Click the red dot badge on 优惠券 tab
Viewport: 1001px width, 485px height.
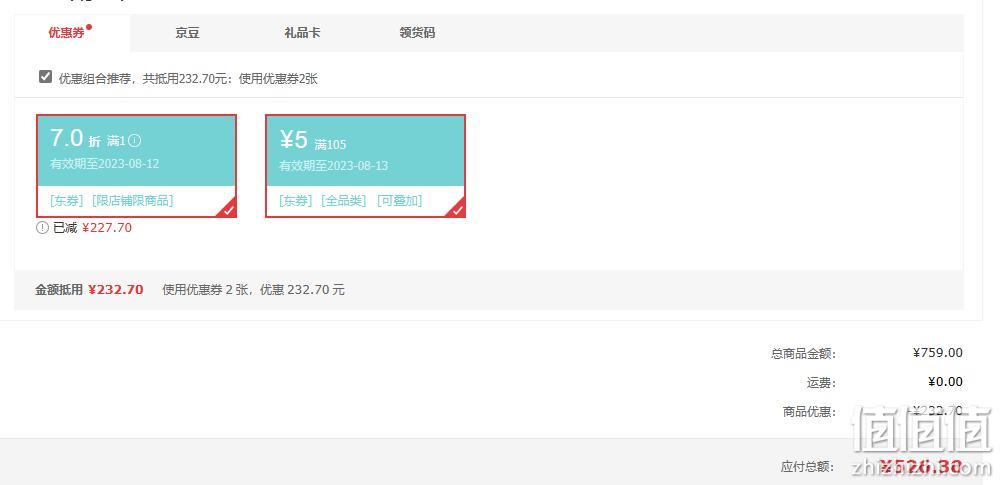[89, 27]
